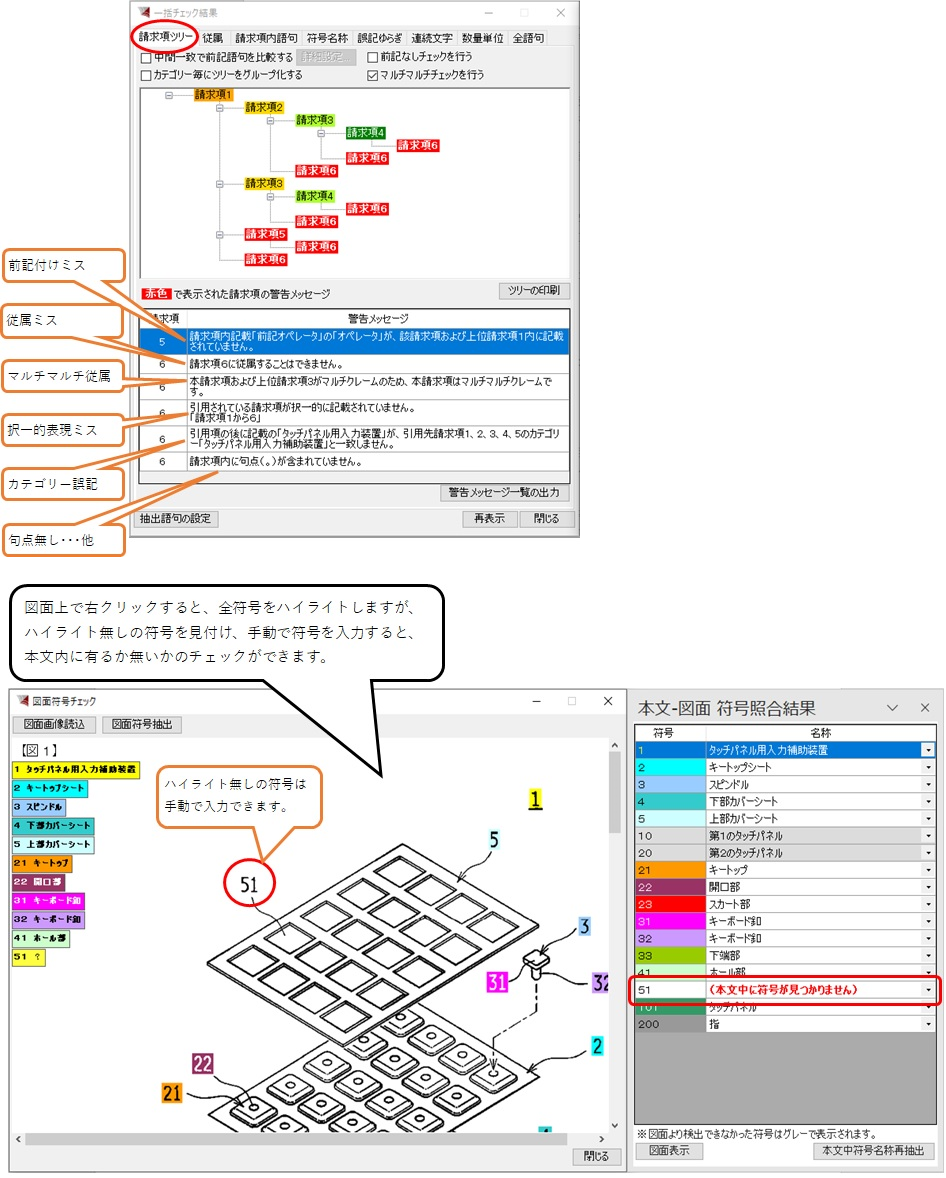The height and width of the screenshot is (1178, 946).
Task: Collapse the 請求項2 tree node
Action: pos(219,108)
